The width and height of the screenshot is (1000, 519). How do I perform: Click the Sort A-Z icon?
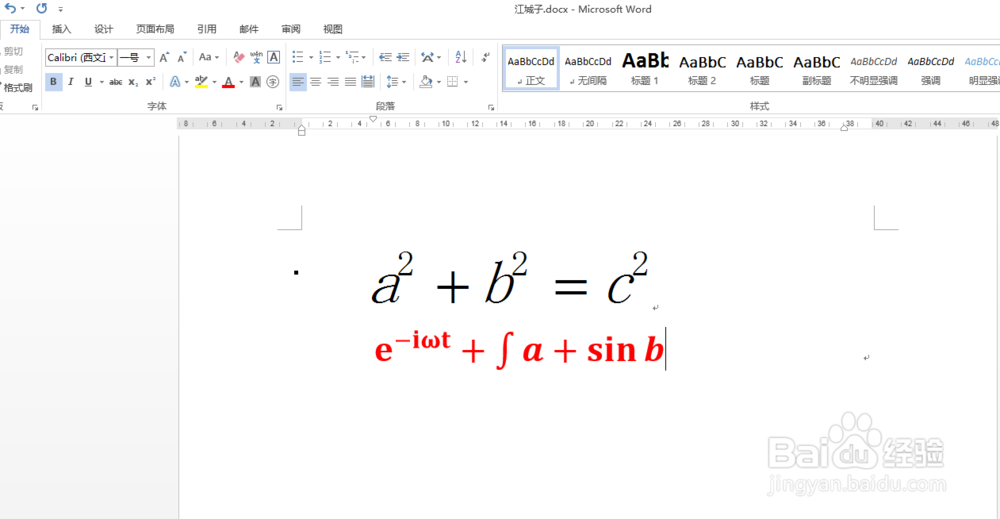tap(460, 57)
